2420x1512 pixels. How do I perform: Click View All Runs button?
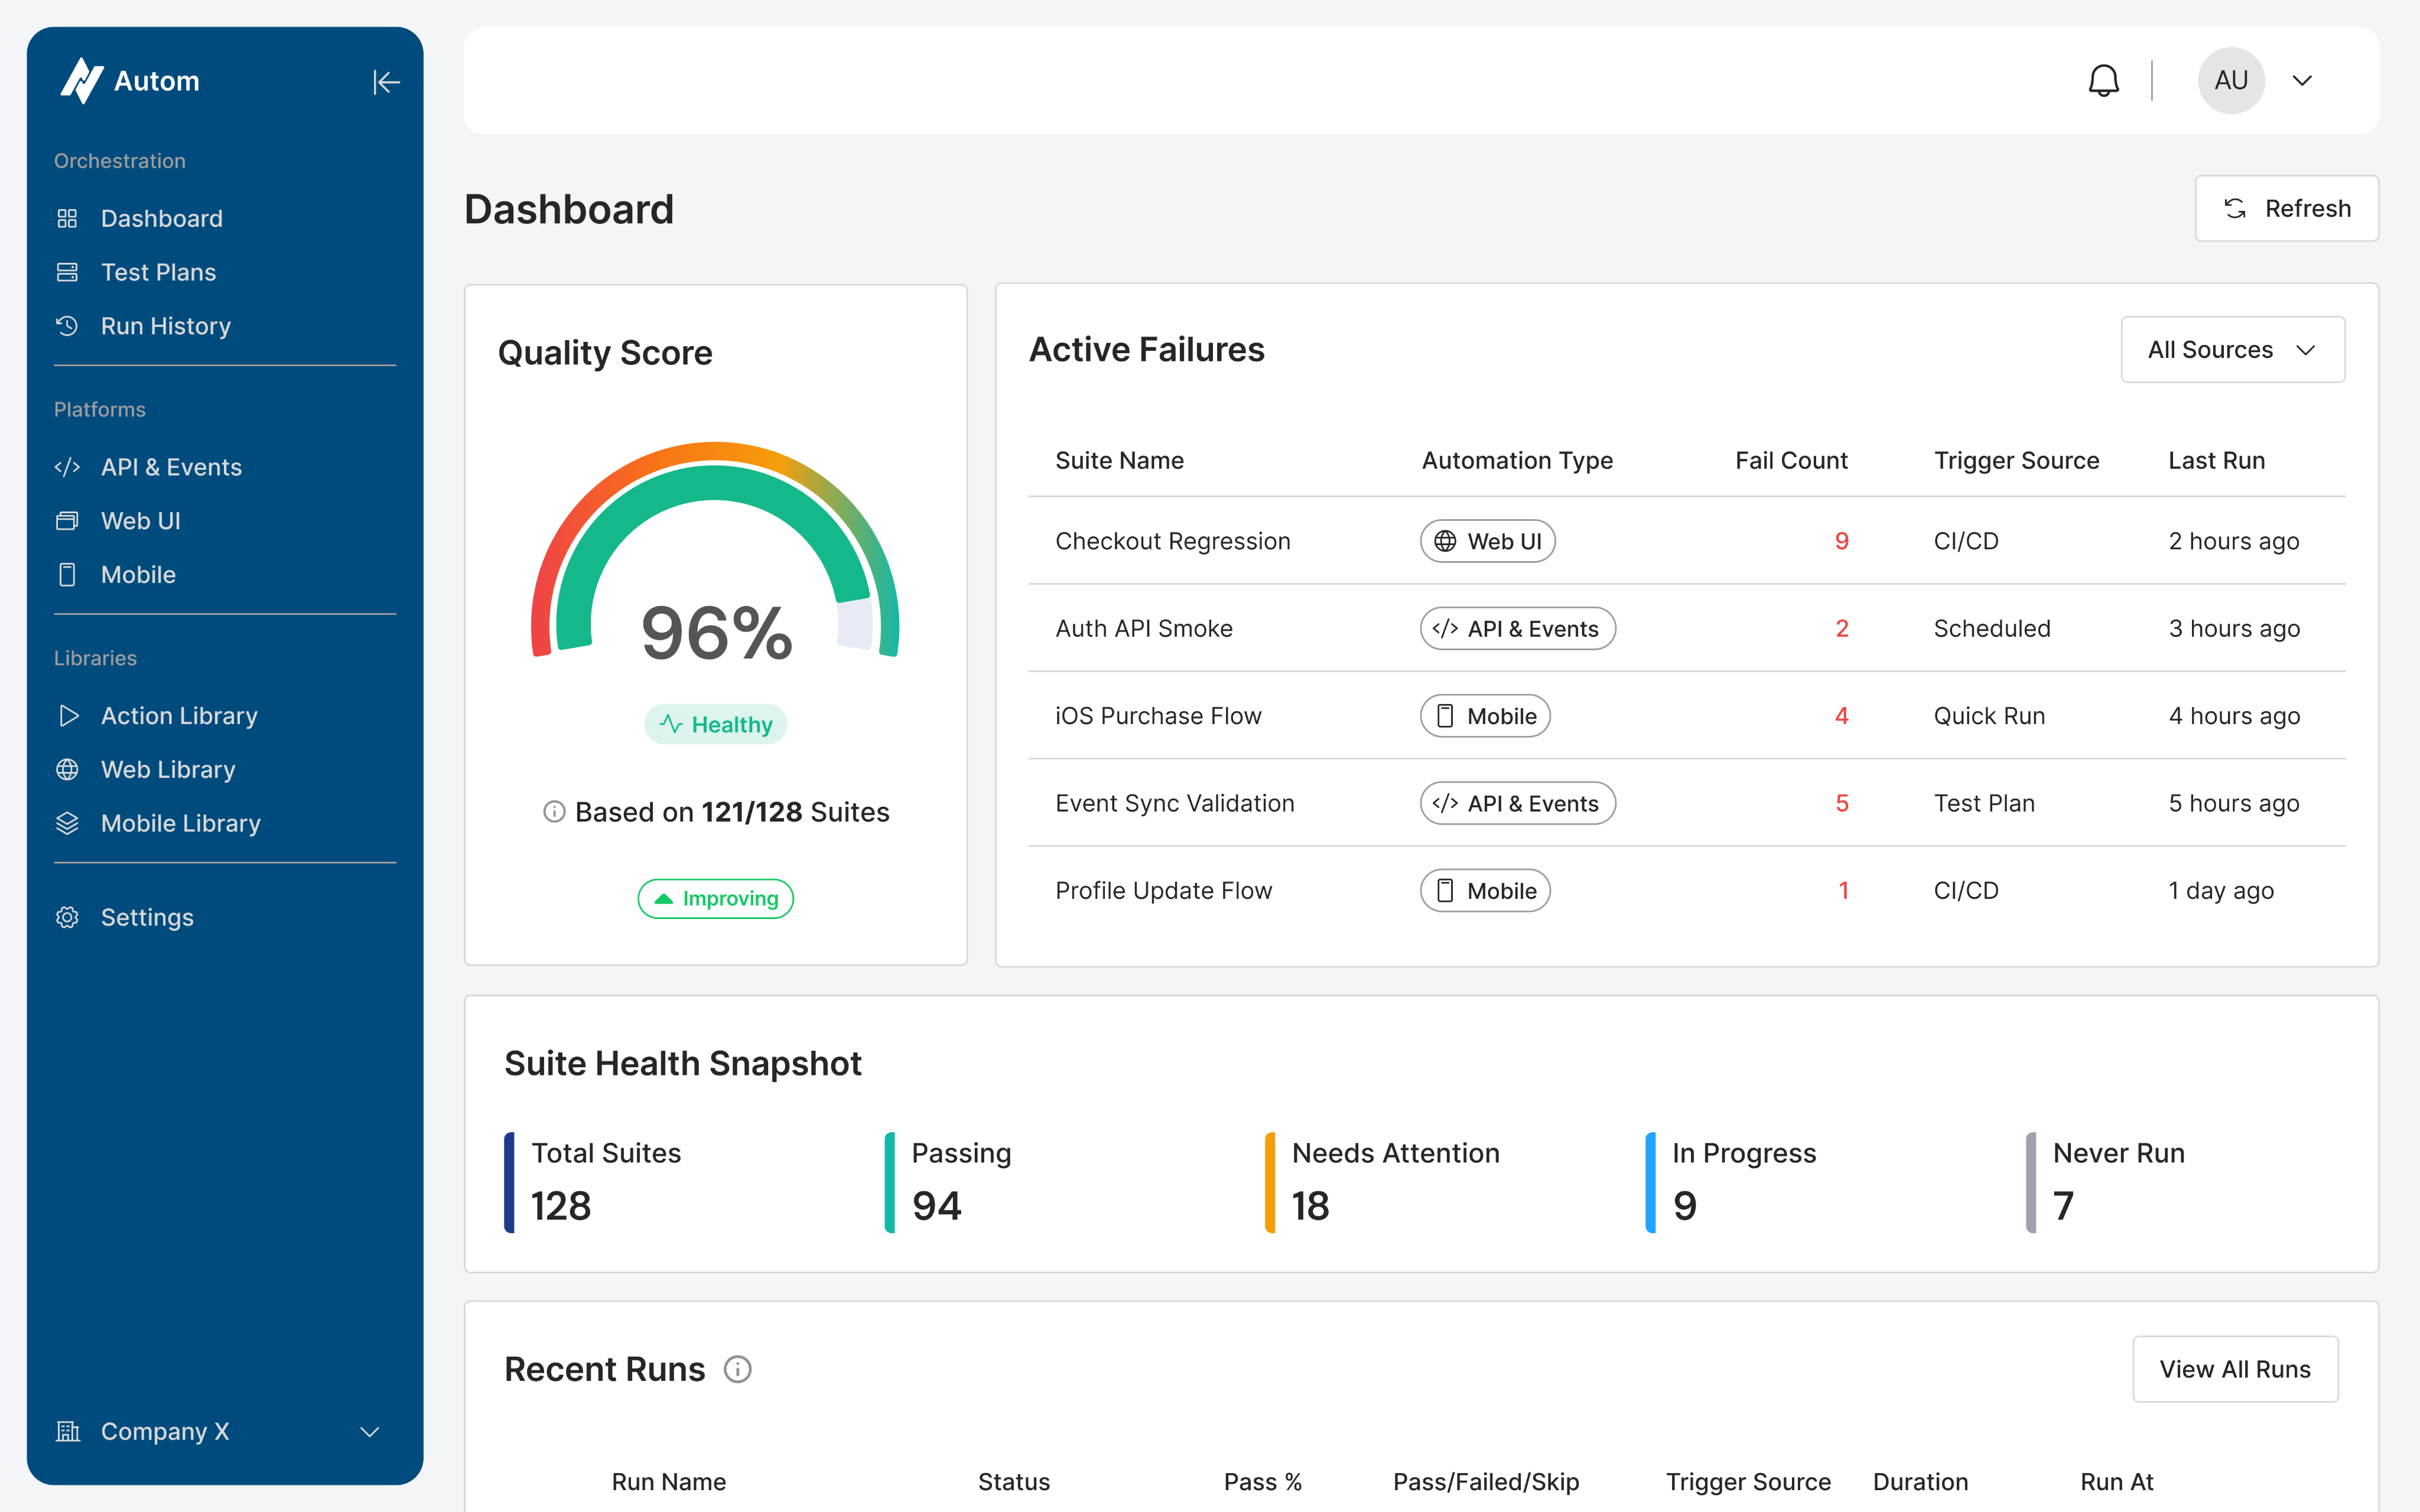(2235, 1369)
